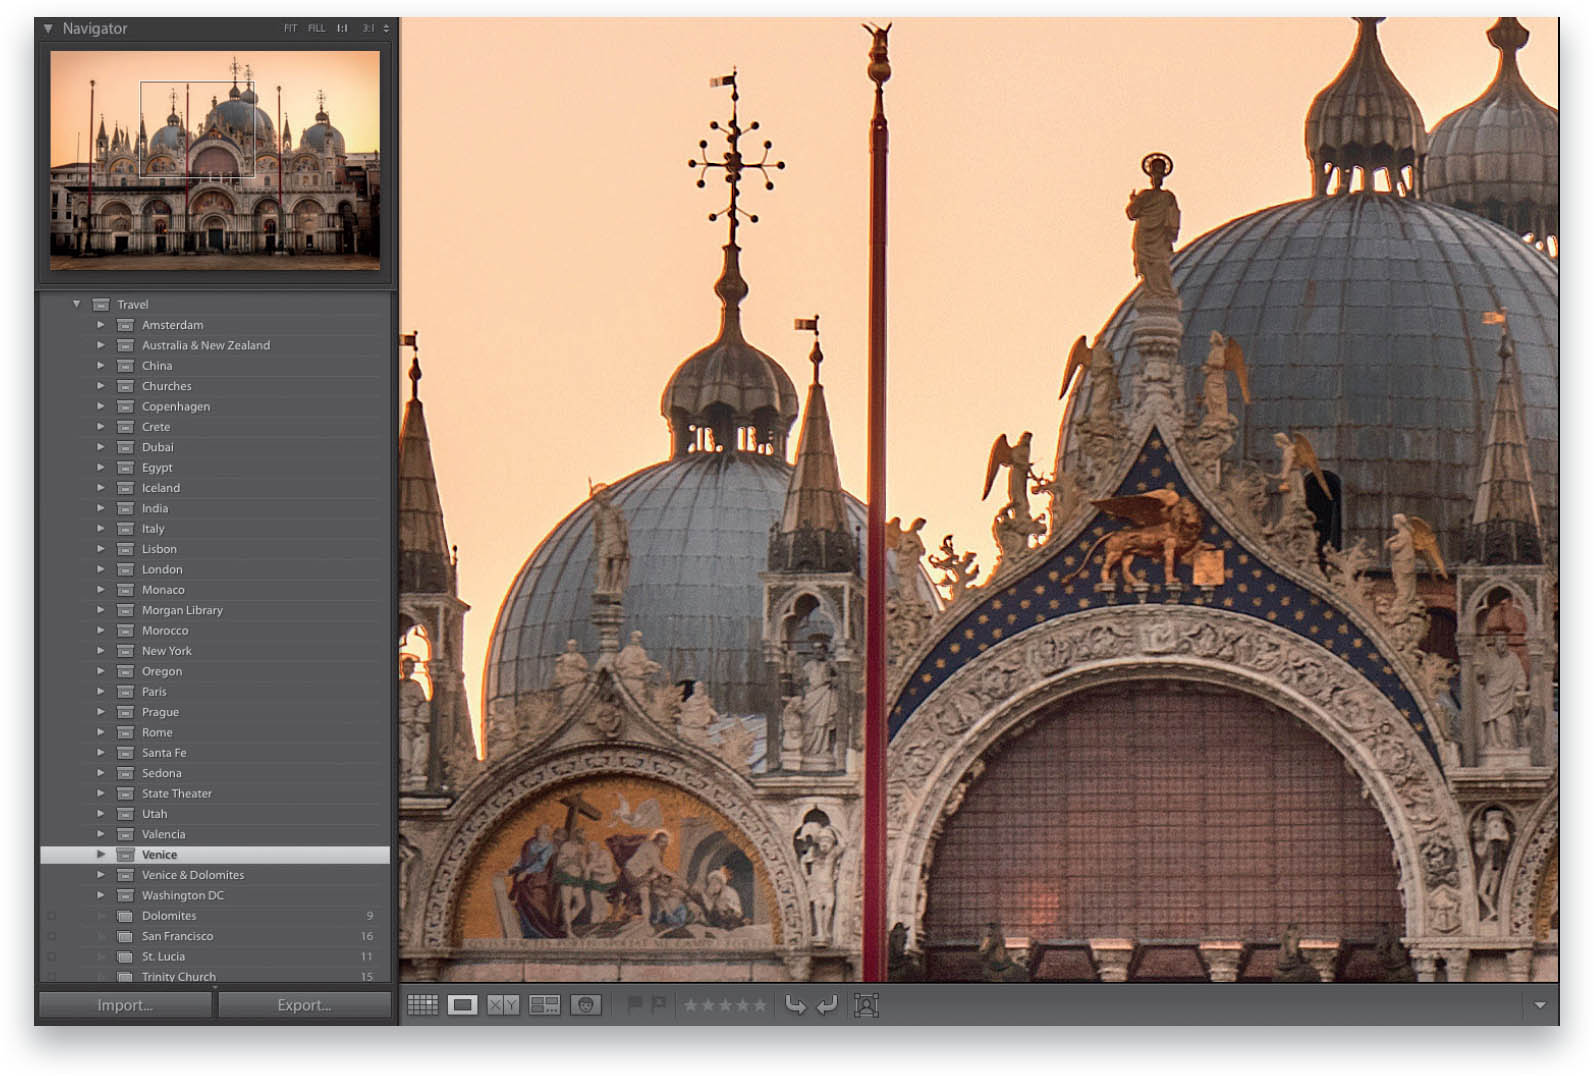Select the Valencia collection set

[x=215, y=834]
